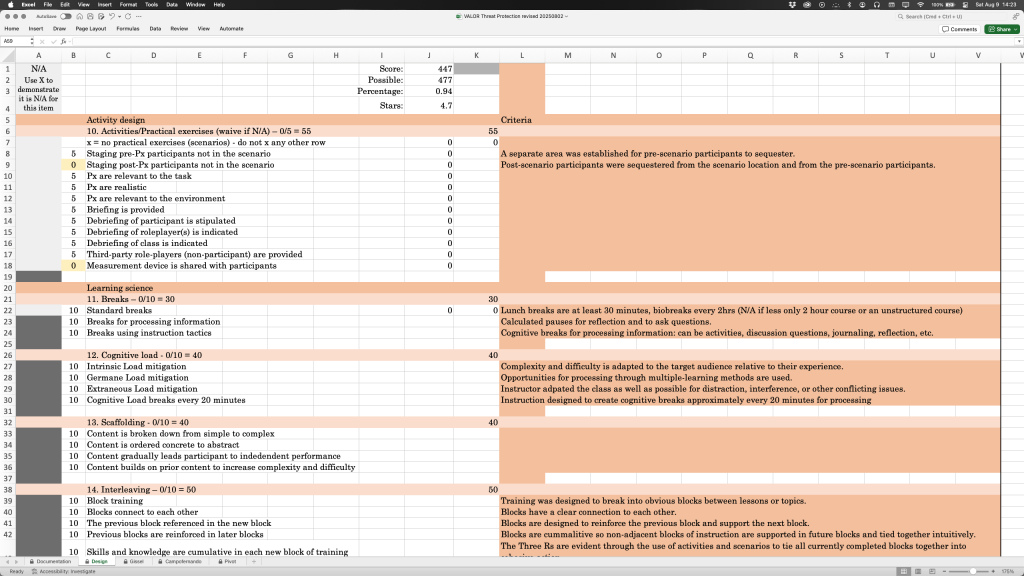Click the Dropbox icon in the menu bar

pos(792,5)
